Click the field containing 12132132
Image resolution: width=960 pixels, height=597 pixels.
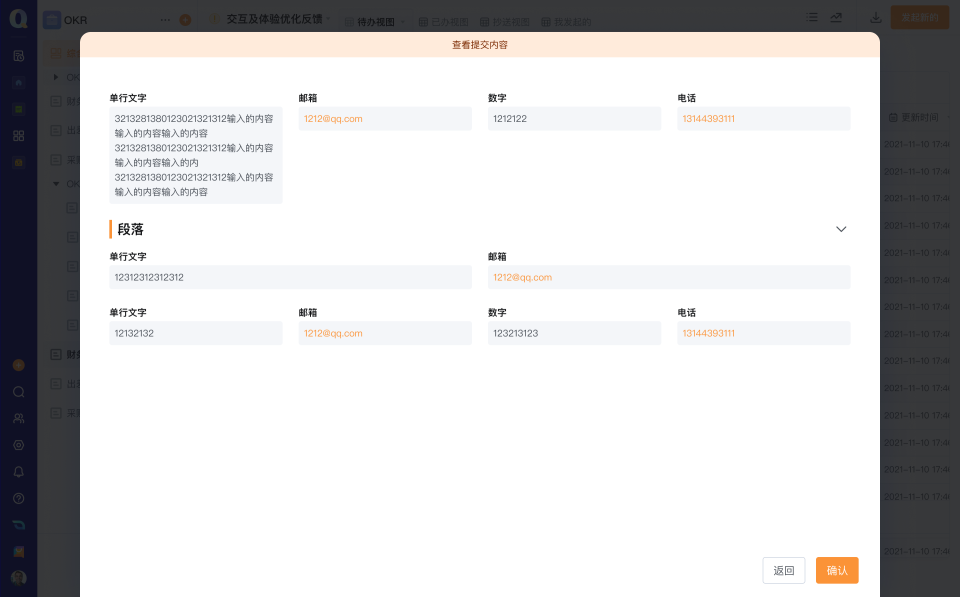(x=196, y=333)
